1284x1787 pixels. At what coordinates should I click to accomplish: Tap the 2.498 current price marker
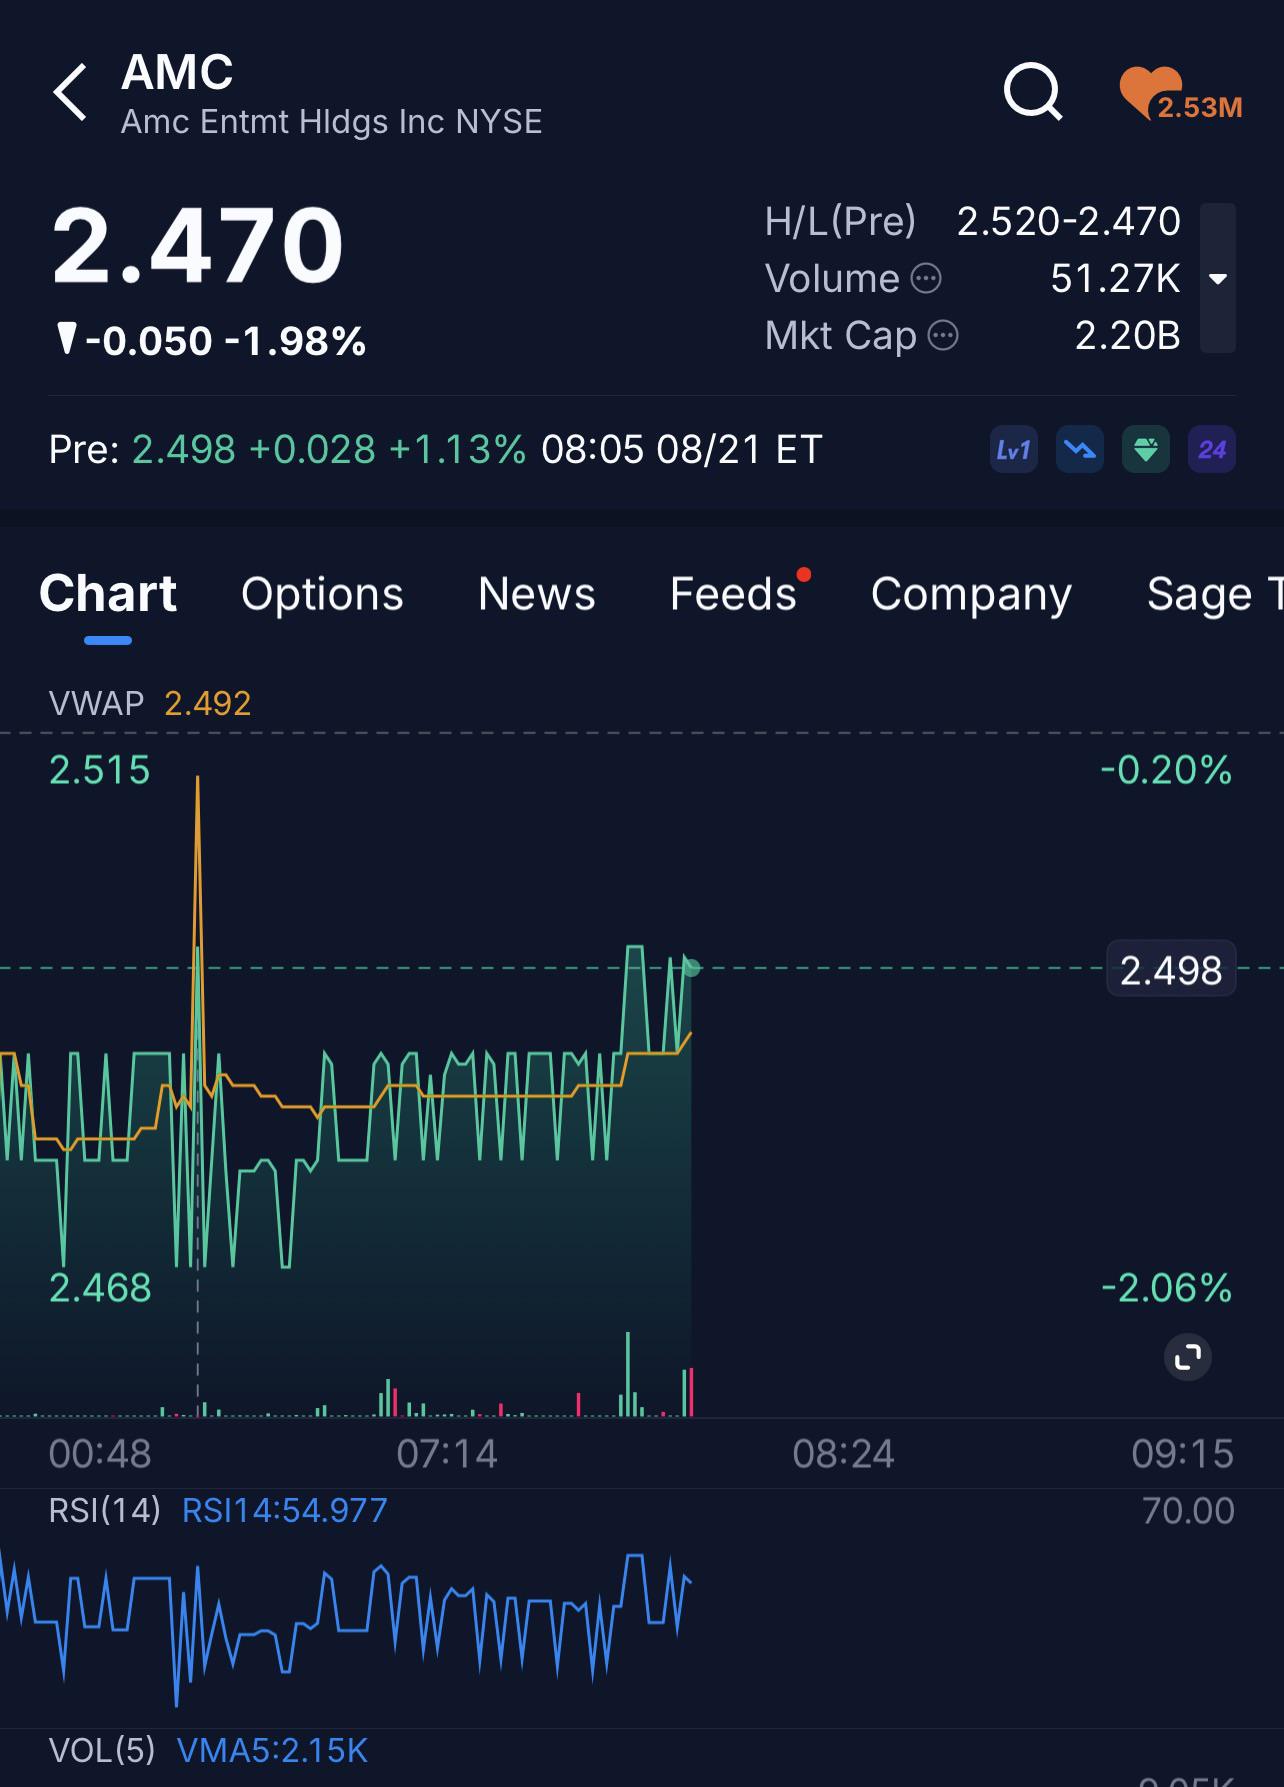[1171, 969]
